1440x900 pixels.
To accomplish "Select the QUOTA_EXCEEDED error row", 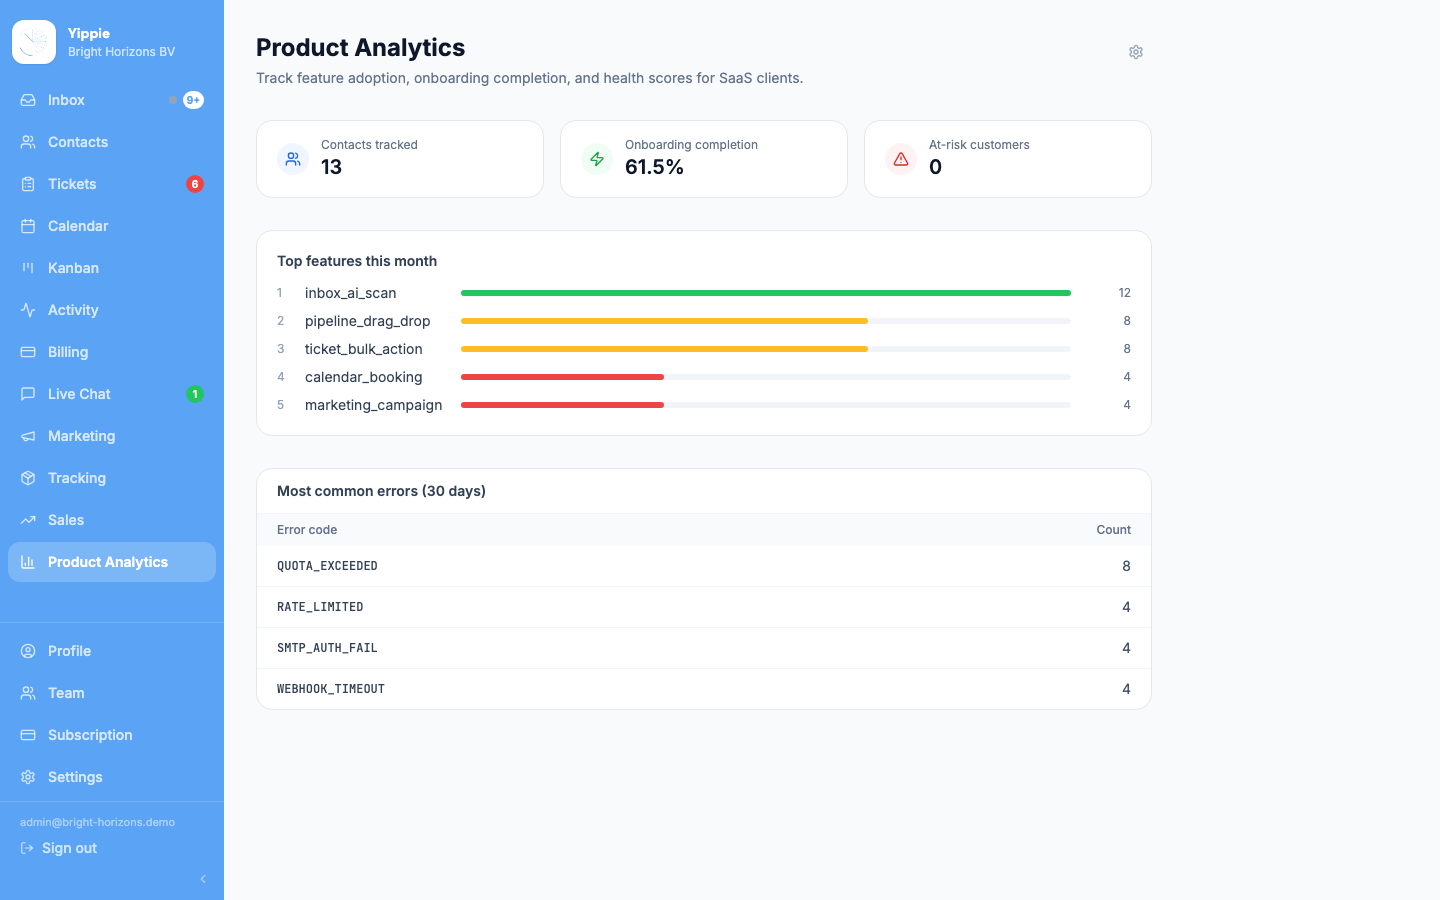I will pos(704,566).
